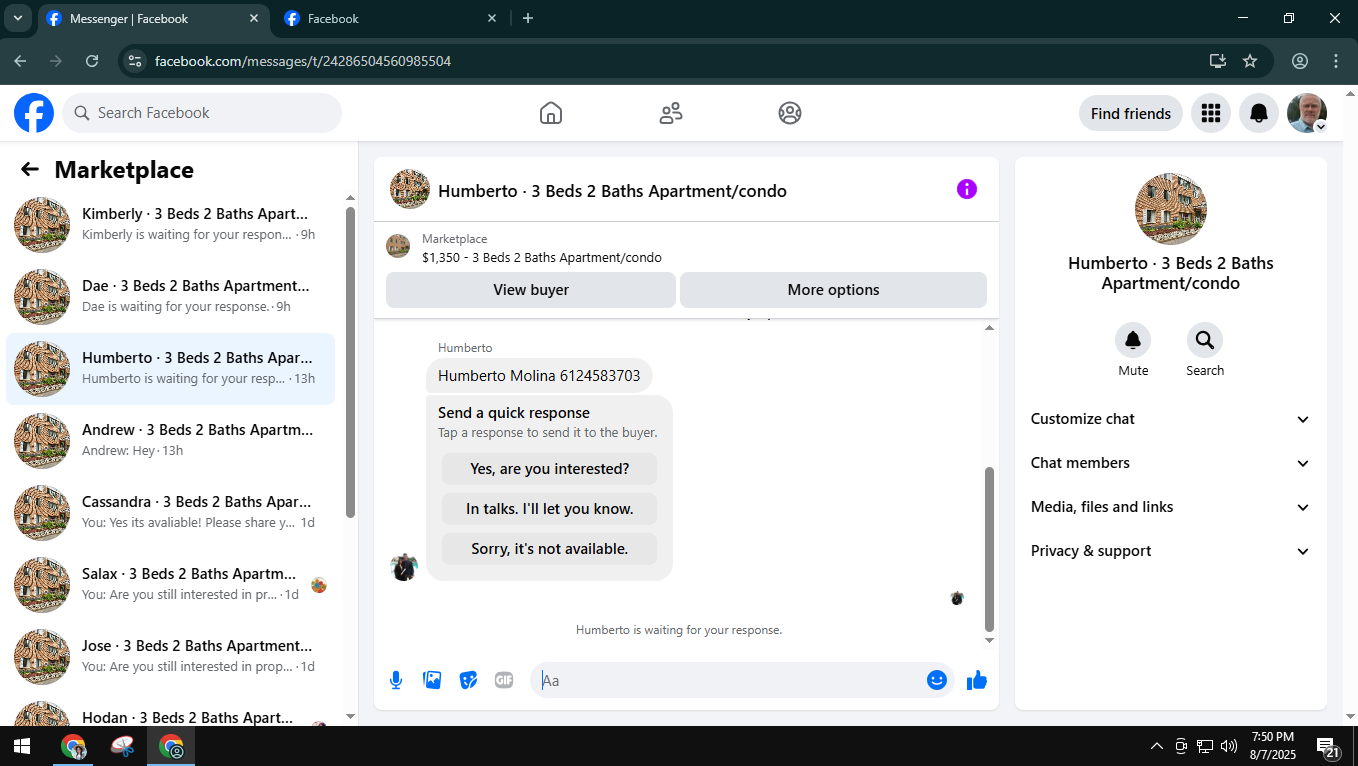Expand the Privacy & support section
This screenshot has height=766, width=1358.
coord(1171,551)
